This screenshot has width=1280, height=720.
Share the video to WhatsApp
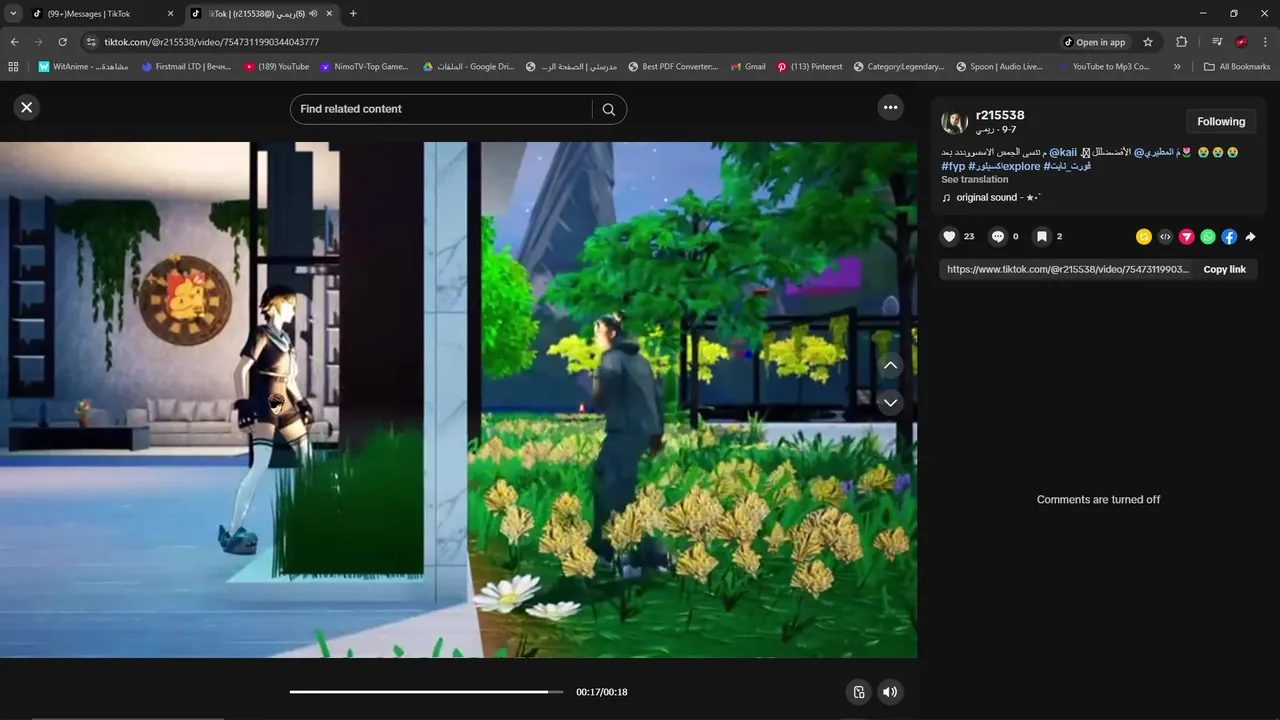[x=1208, y=237]
